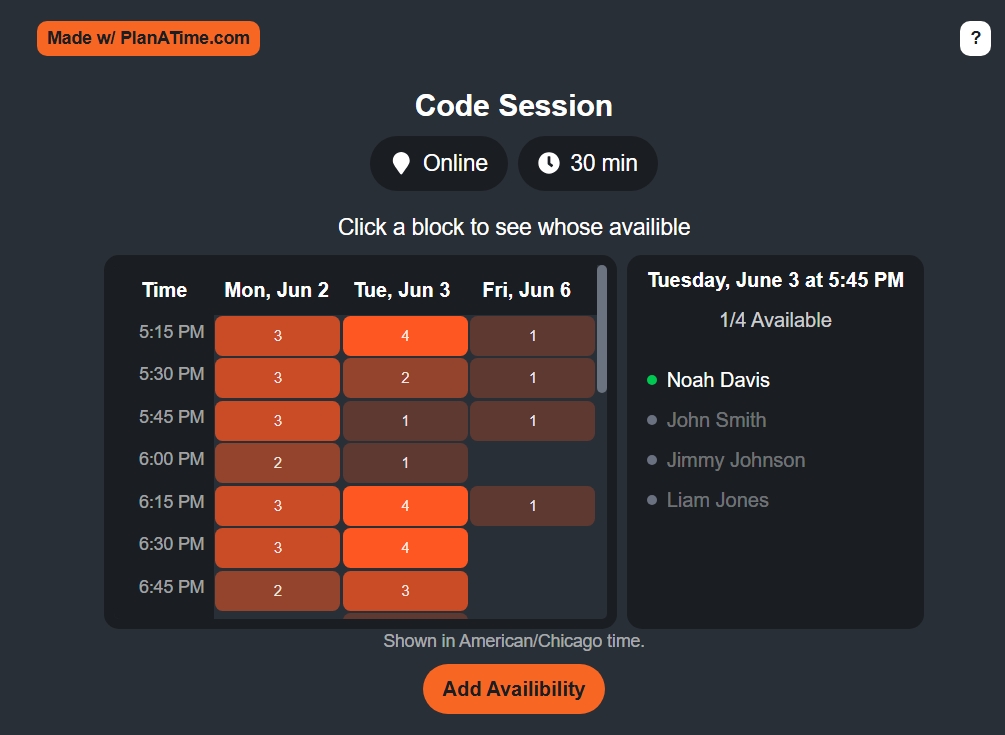The width and height of the screenshot is (1005, 735).
Task: Click the gray dot beside John Smith
Action: click(652, 420)
